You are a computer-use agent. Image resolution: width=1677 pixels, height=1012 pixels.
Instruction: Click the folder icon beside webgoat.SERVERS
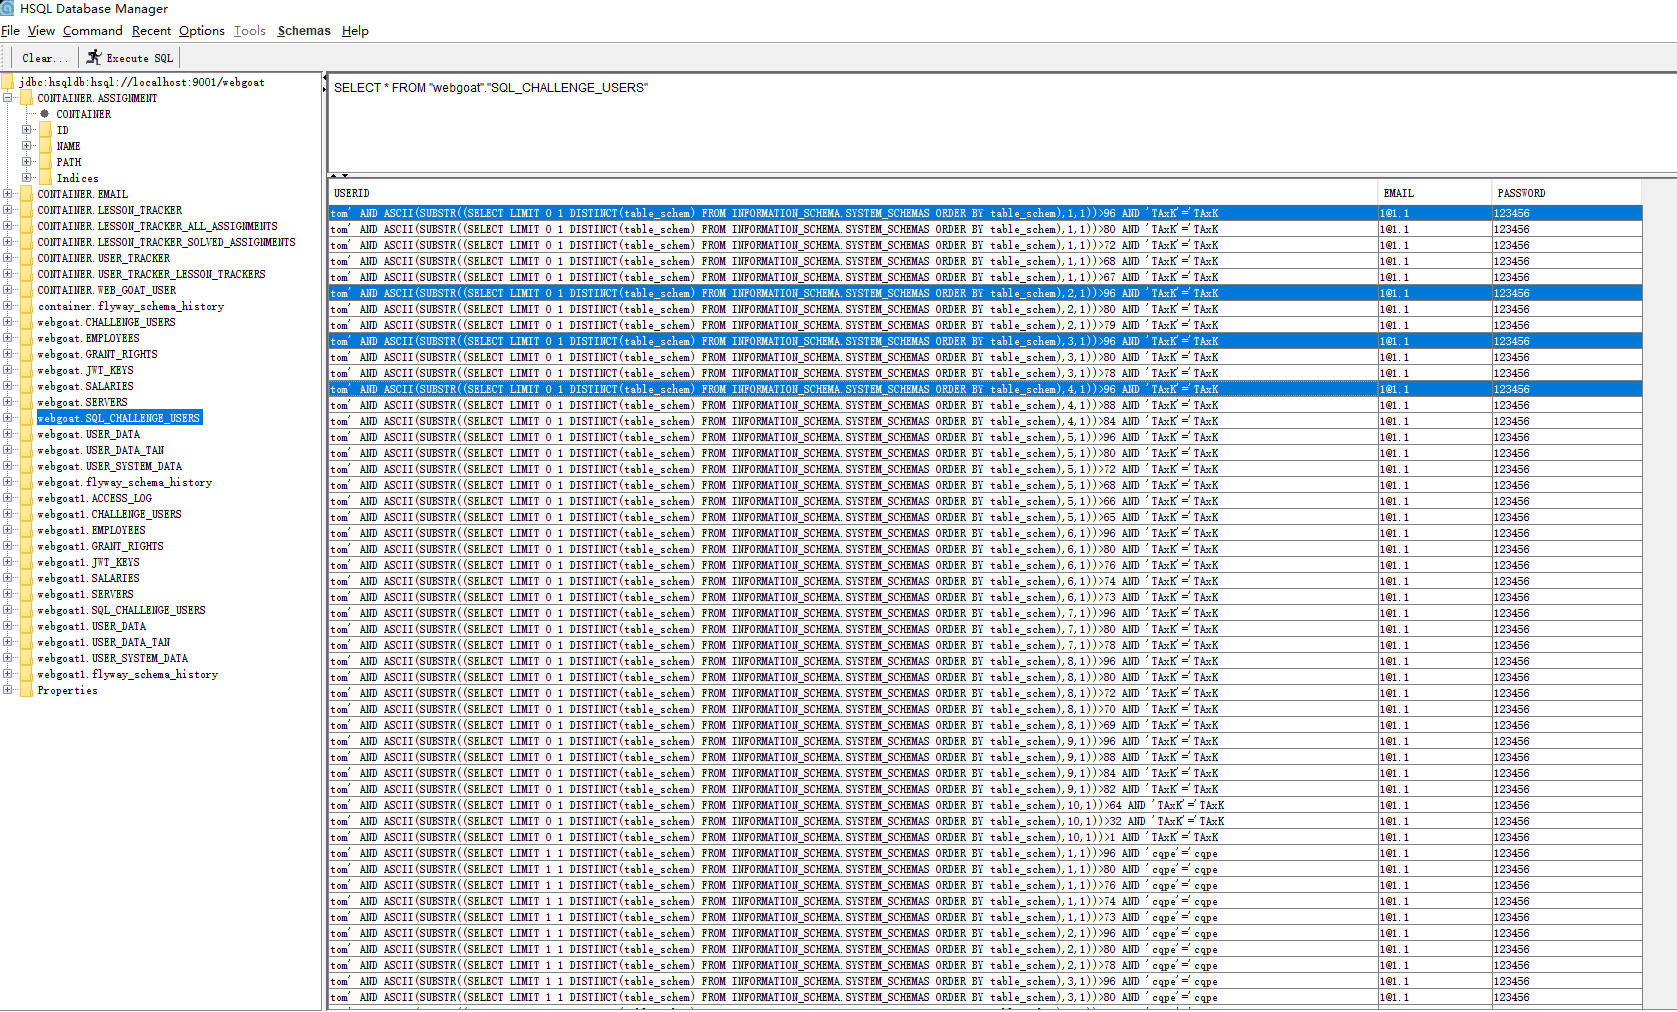point(25,402)
